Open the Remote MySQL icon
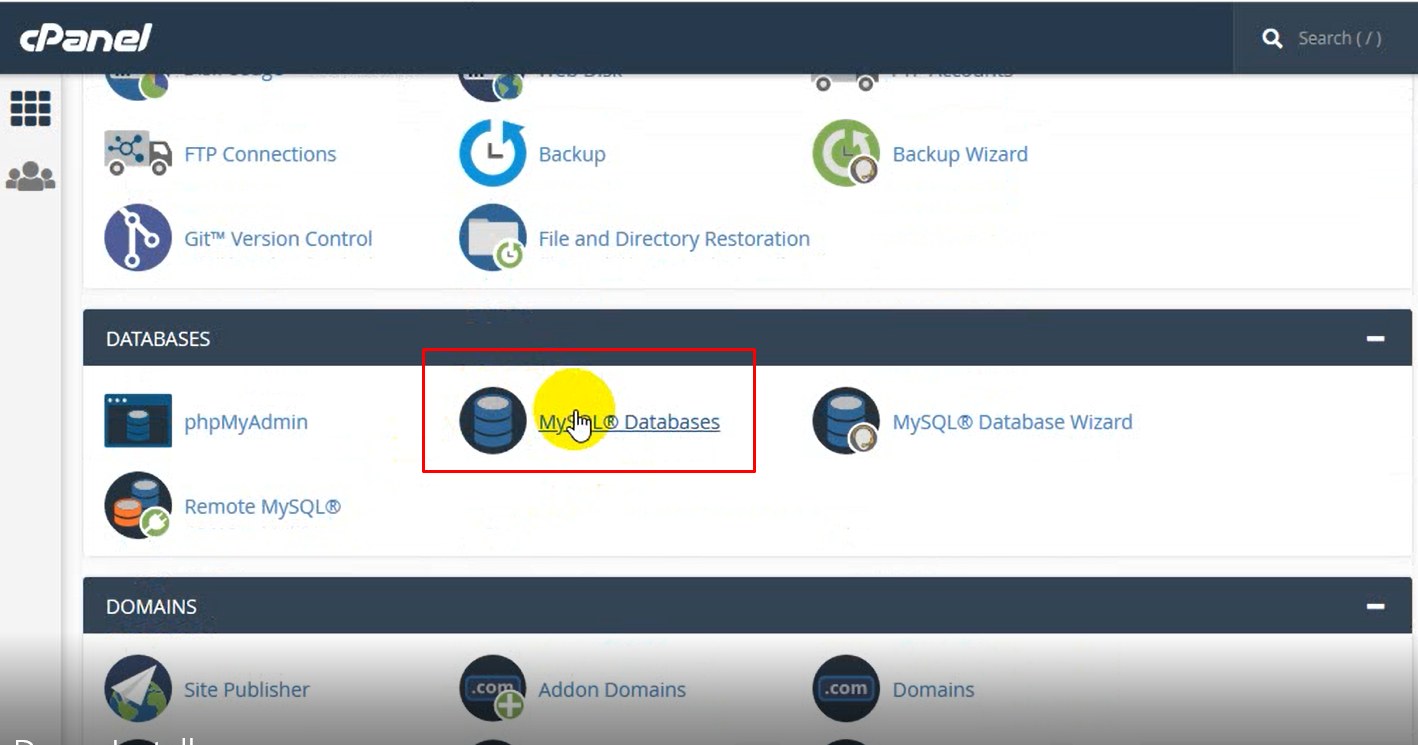 click(x=138, y=506)
